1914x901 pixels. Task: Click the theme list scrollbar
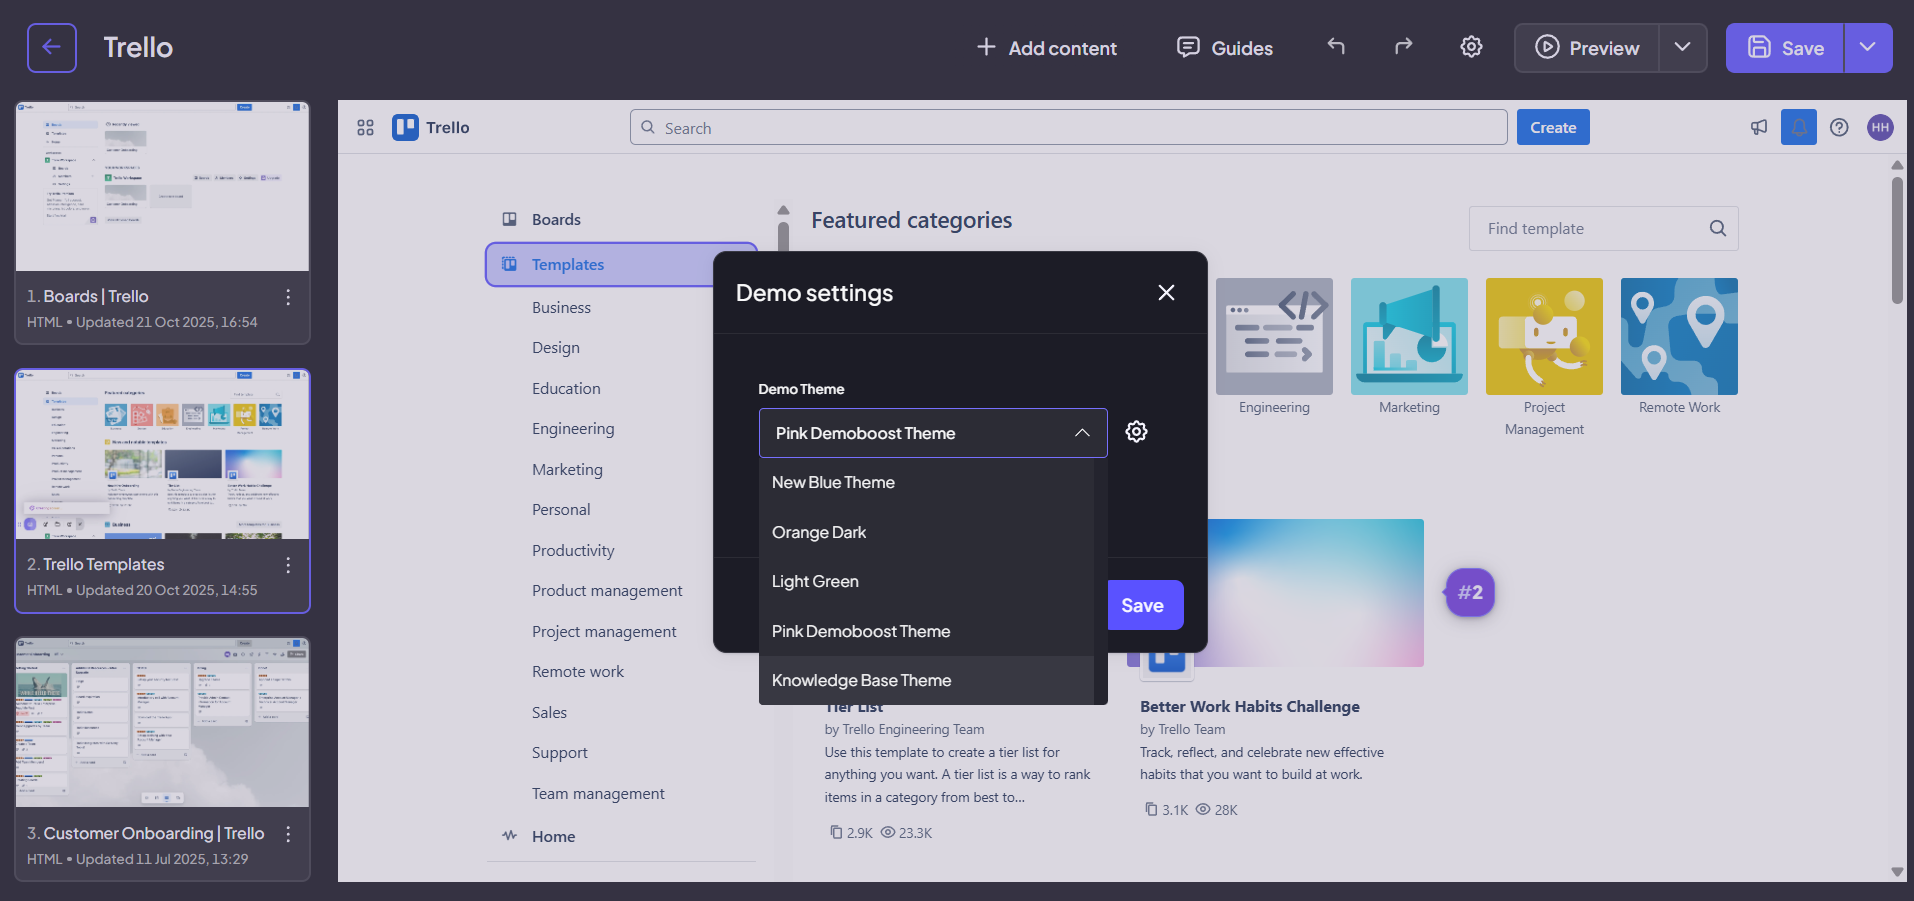point(1101,581)
